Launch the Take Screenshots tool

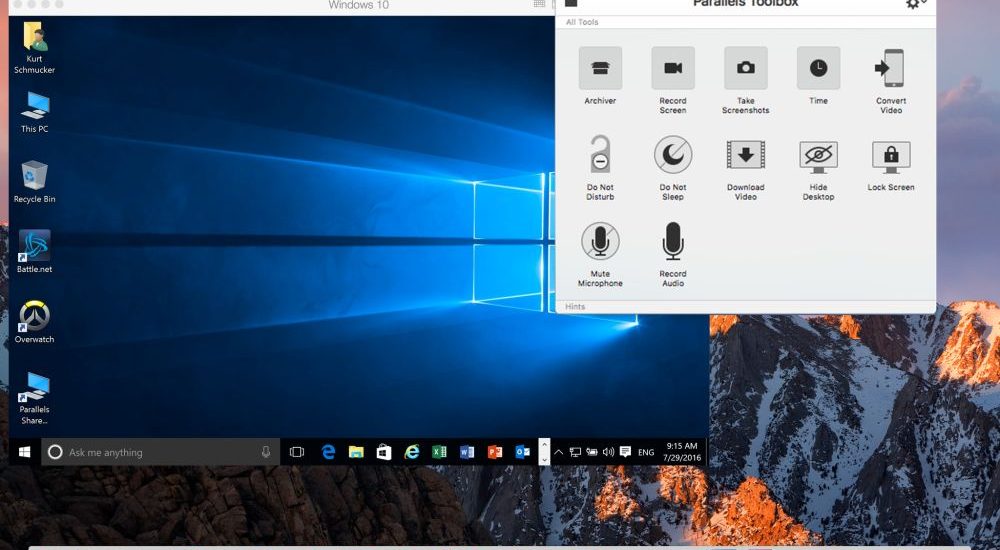tap(746, 68)
